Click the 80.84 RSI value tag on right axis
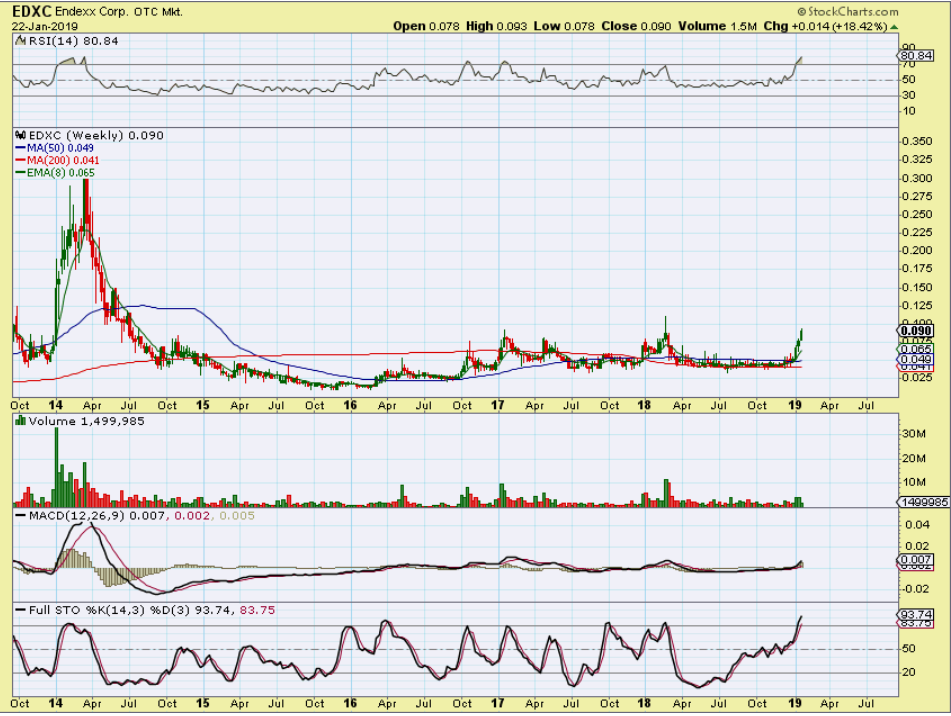The height and width of the screenshot is (716, 951). 916,55
